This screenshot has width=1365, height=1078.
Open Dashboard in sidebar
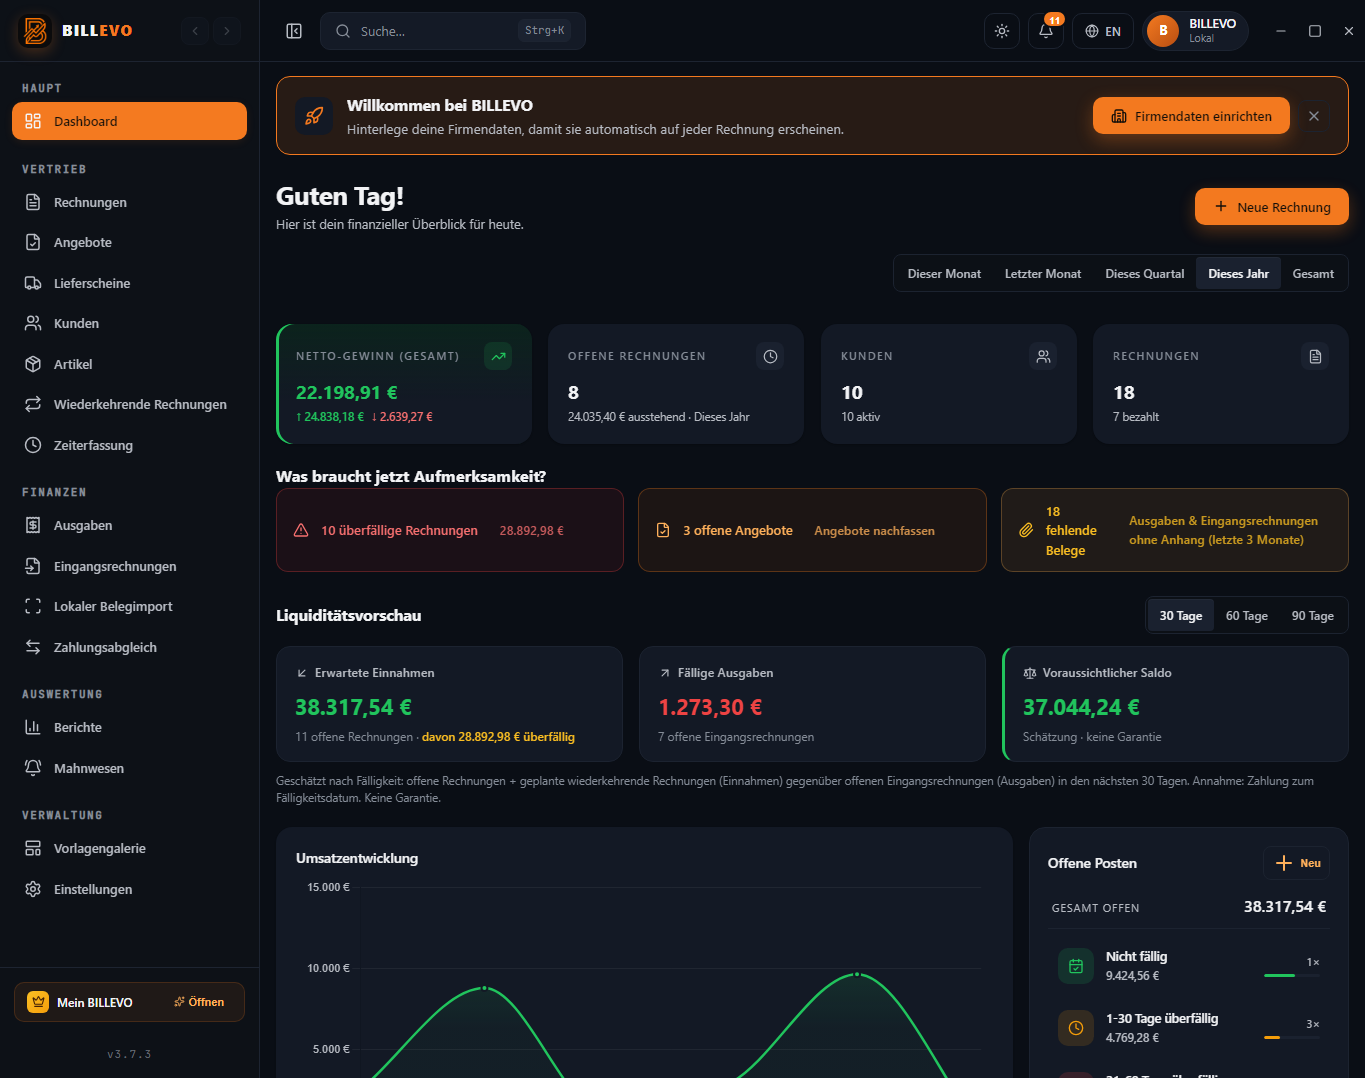point(129,121)
